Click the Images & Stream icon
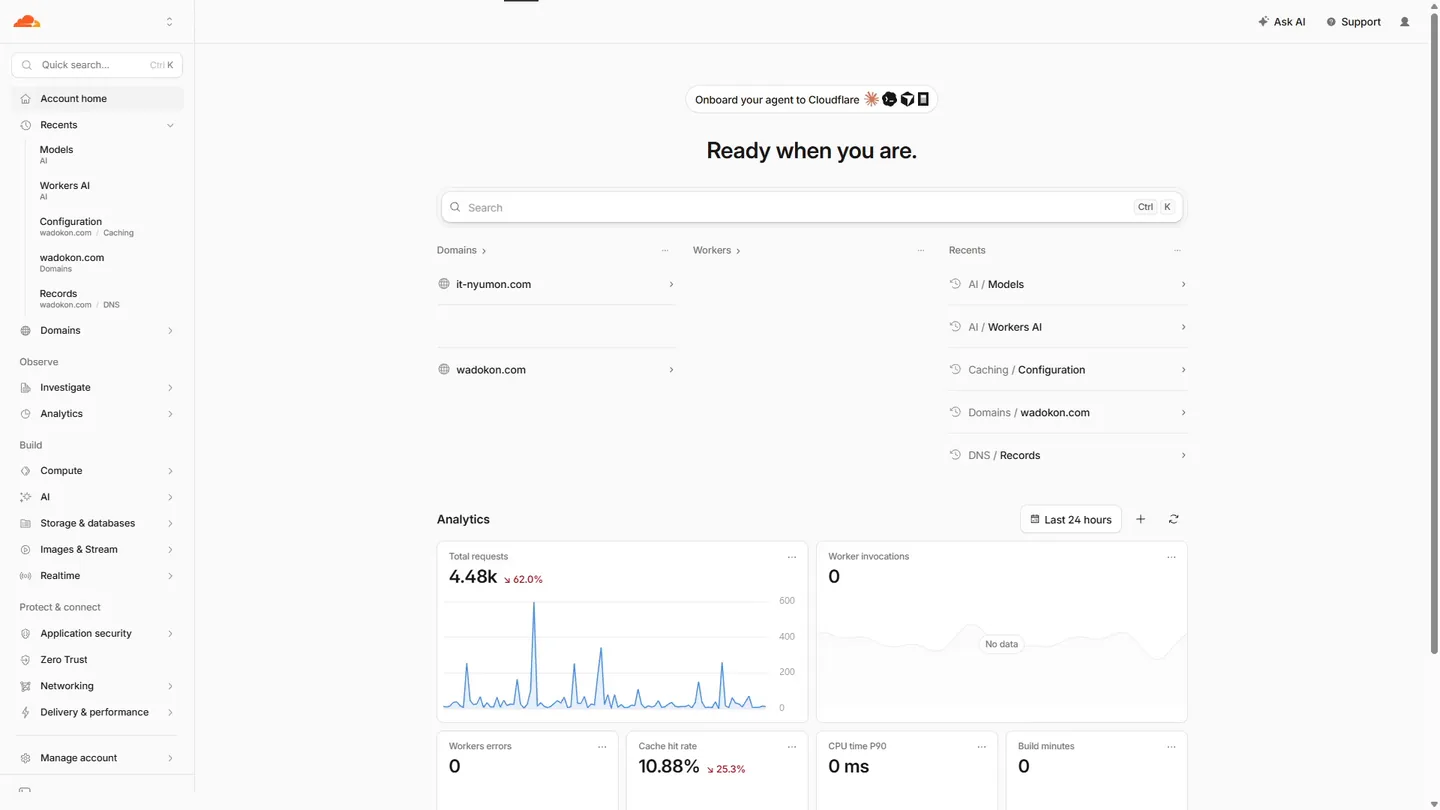 click(x=26, y=550)
